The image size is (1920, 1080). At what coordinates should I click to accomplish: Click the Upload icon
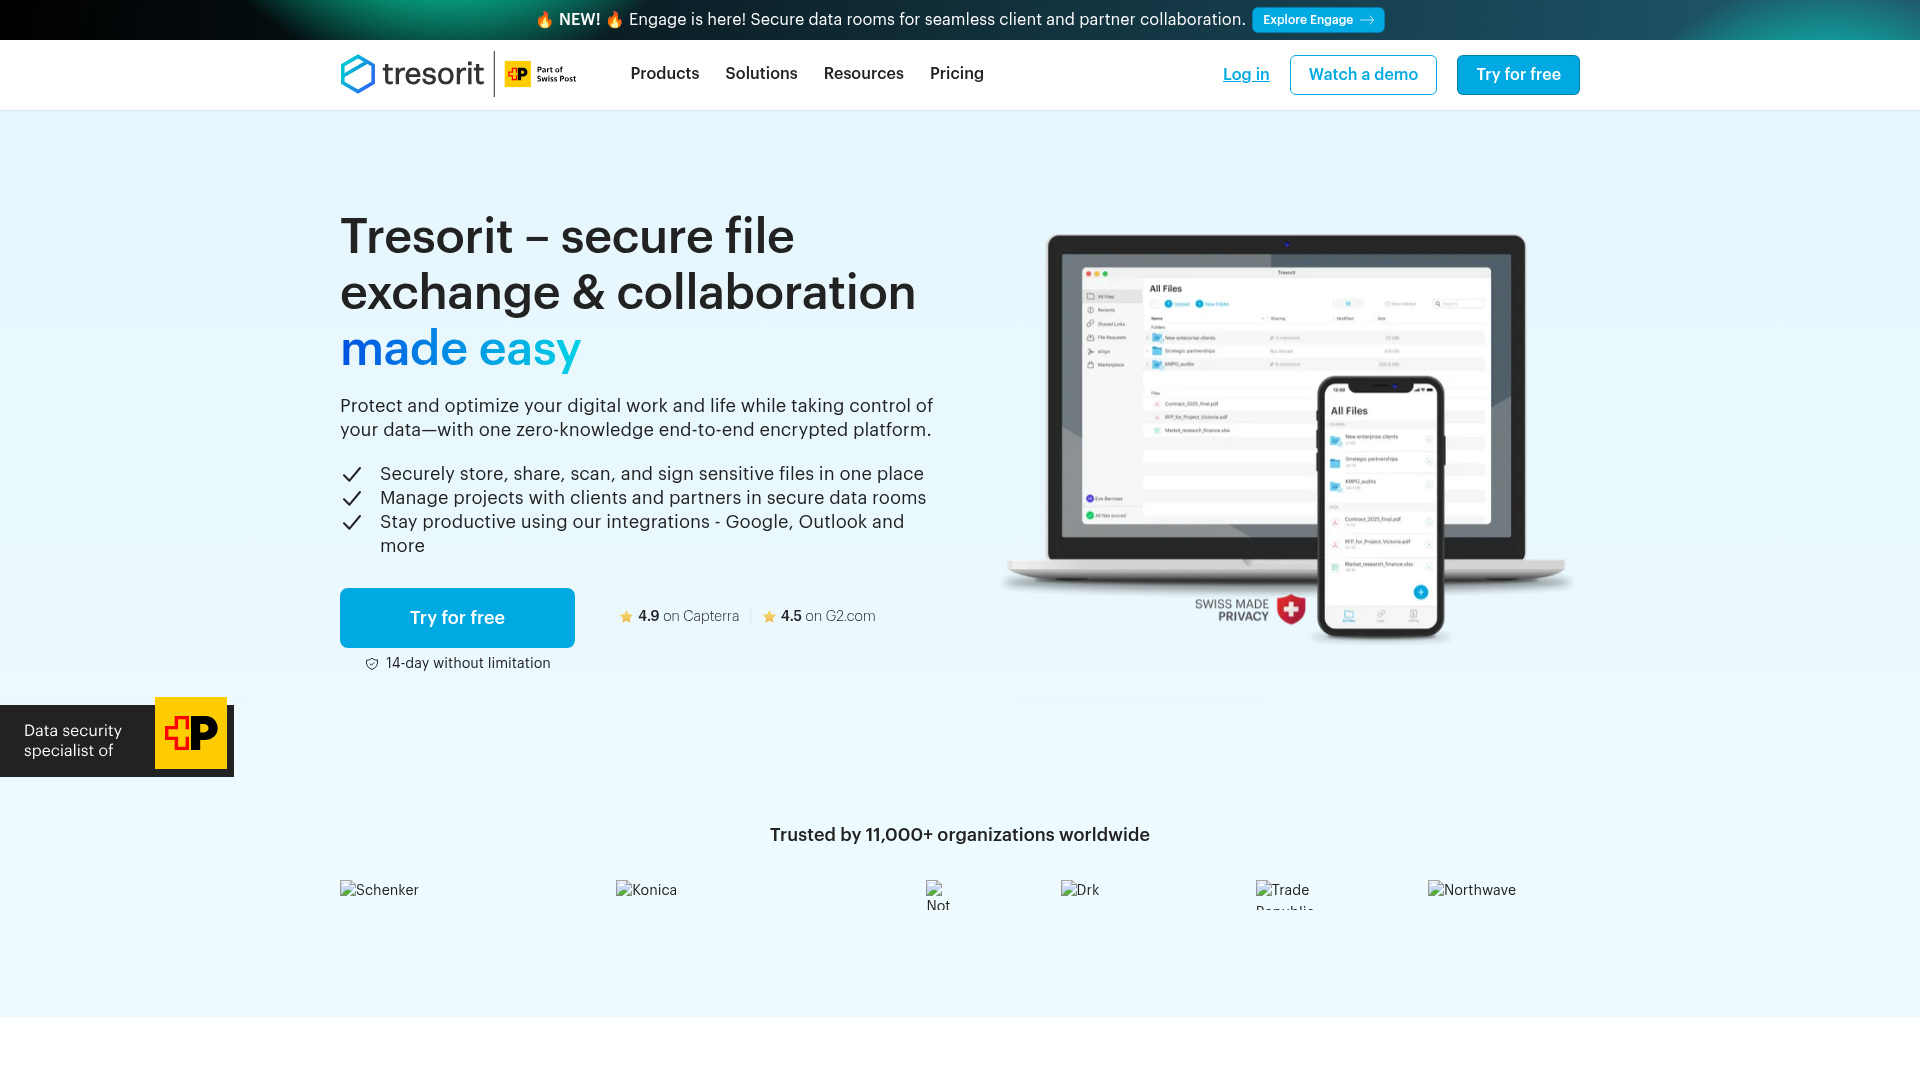1168,304
